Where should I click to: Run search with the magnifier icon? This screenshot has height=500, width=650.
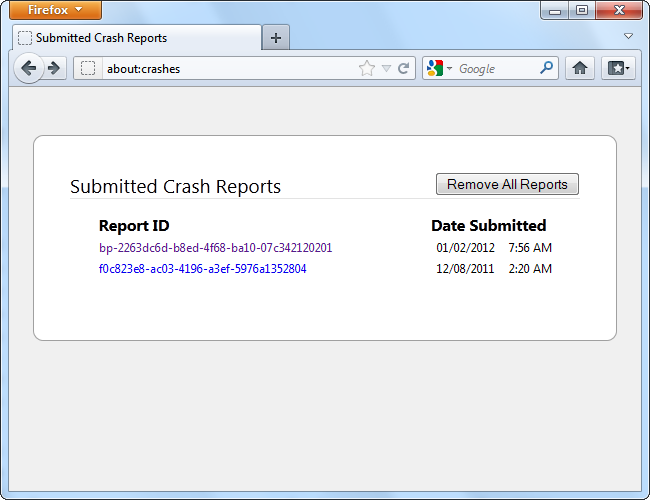[546, 68]
